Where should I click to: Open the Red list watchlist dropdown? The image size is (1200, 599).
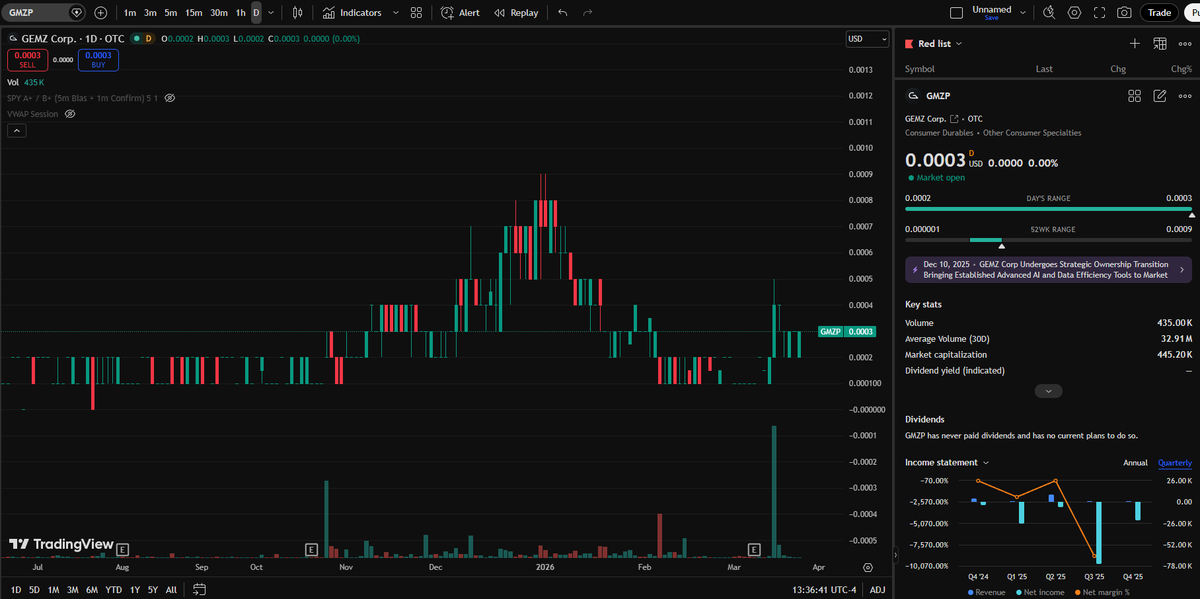tap(935, 43)
